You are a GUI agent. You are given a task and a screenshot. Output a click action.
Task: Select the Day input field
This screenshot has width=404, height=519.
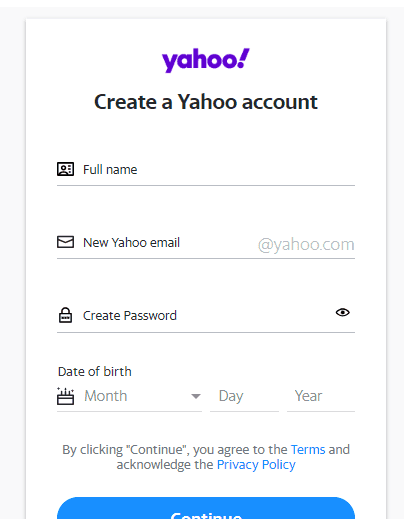244,396
